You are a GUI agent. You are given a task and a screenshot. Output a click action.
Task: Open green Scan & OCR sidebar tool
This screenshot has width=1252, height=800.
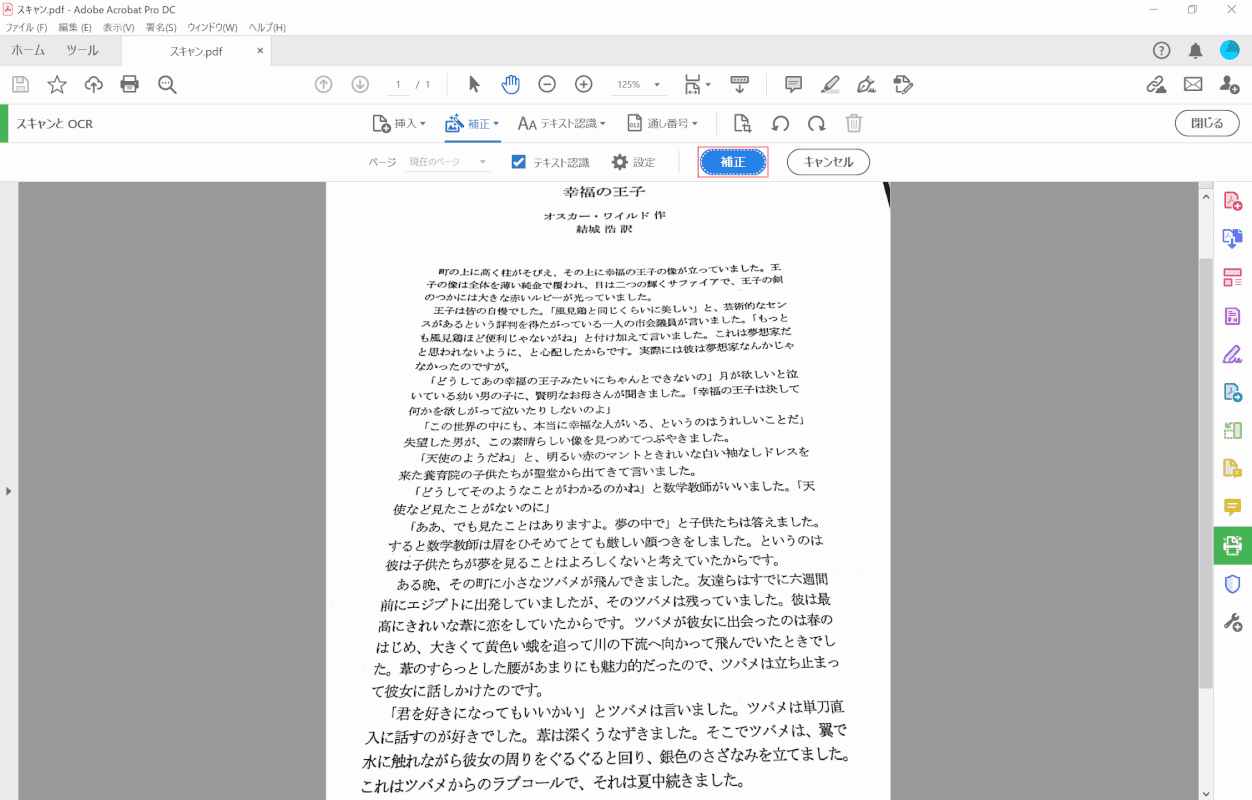click(1232, 546)
